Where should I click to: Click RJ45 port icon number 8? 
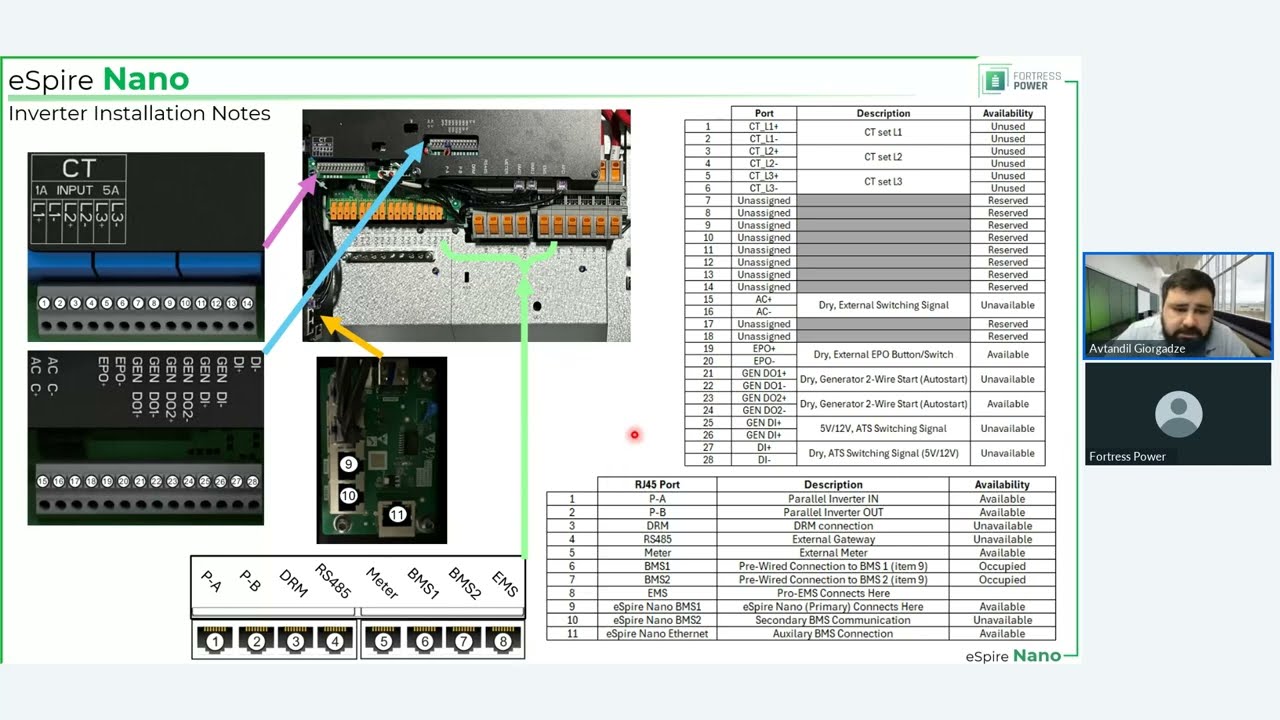[503, 640]
